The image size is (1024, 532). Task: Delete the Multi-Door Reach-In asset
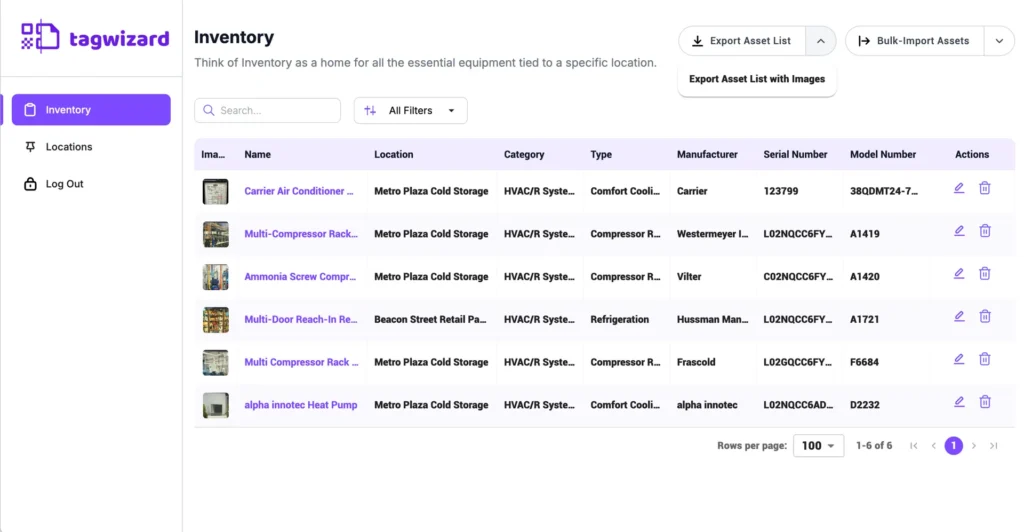click(985, 317)
